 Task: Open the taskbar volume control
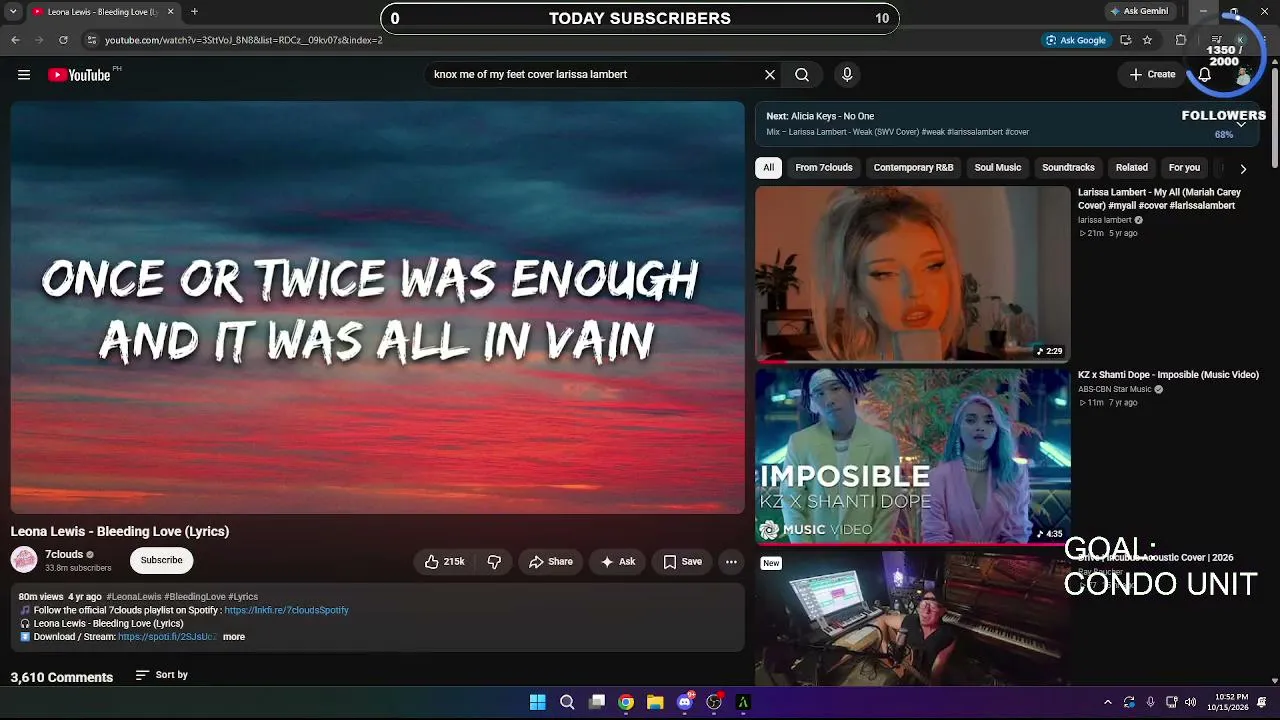pos(1190,702)
